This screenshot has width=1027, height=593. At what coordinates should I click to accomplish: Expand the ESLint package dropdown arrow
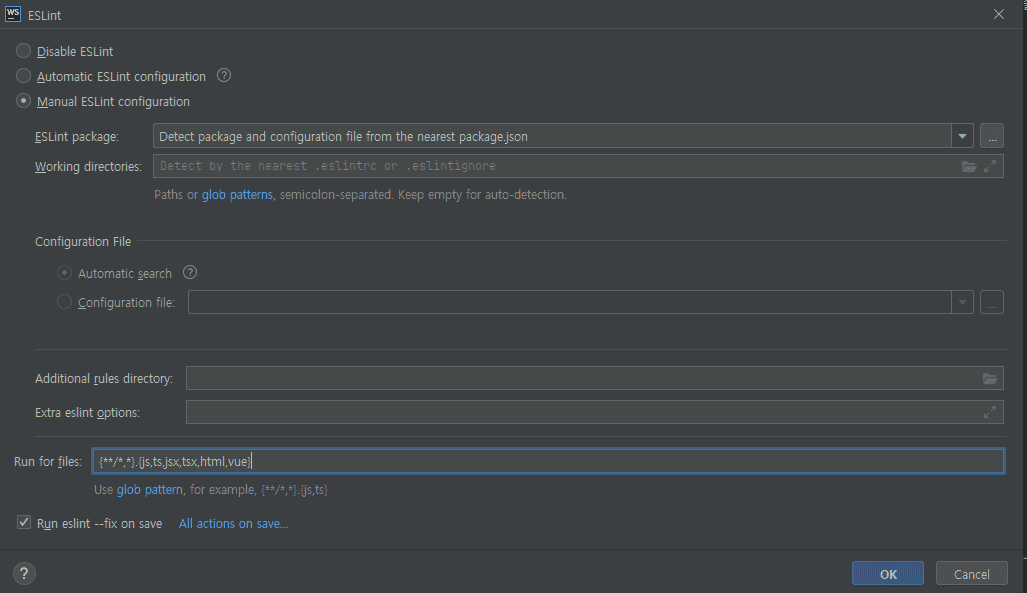pyautogui.click(x=962, y=136)
